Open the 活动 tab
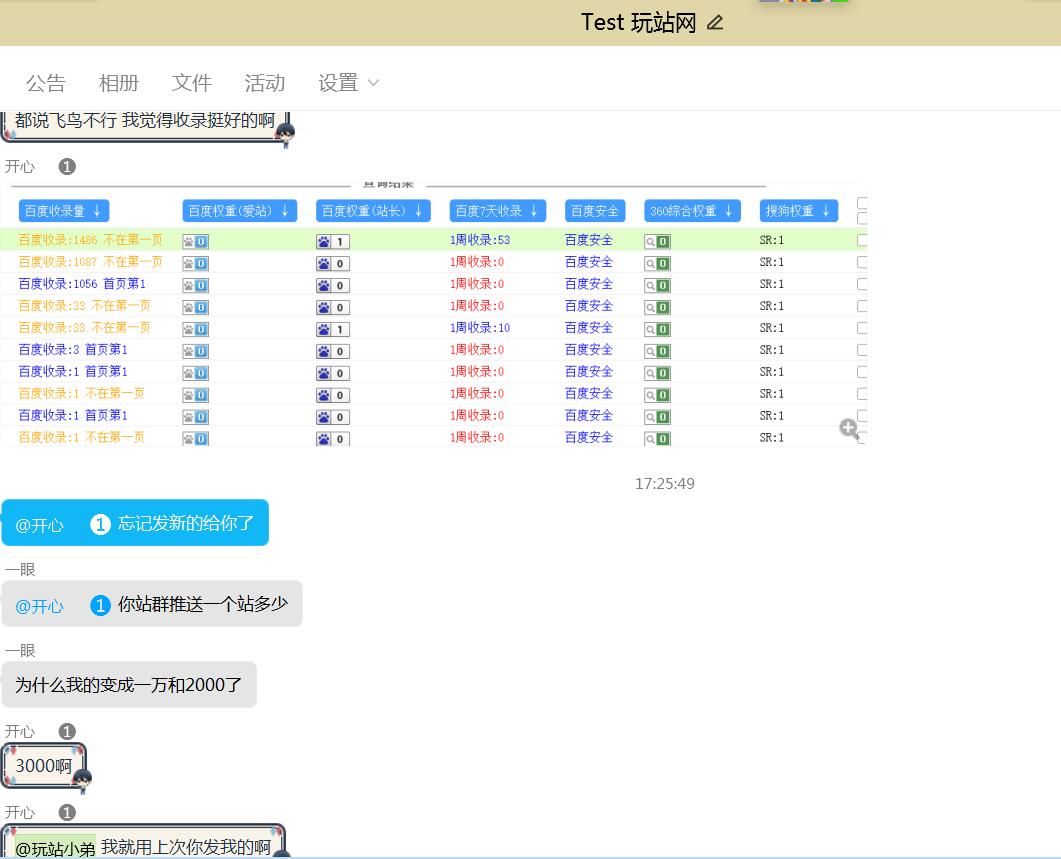This screenshot has width=1061, height=859. 265,83
